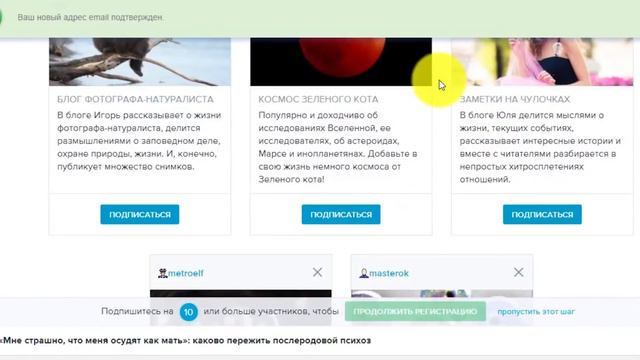Open the red moon blog image
The height and width of the screenshot is (360, 640).
pos(341,62)
